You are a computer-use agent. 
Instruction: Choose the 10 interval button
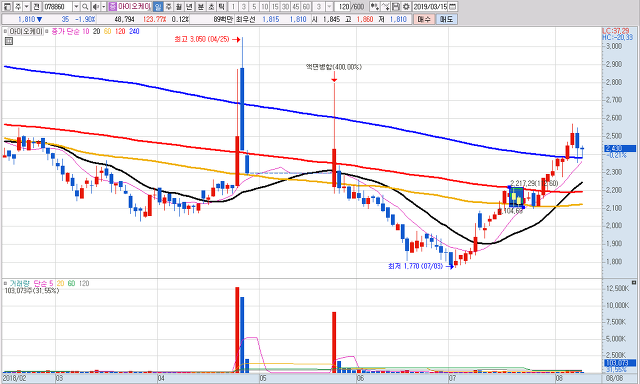(264, 7)
